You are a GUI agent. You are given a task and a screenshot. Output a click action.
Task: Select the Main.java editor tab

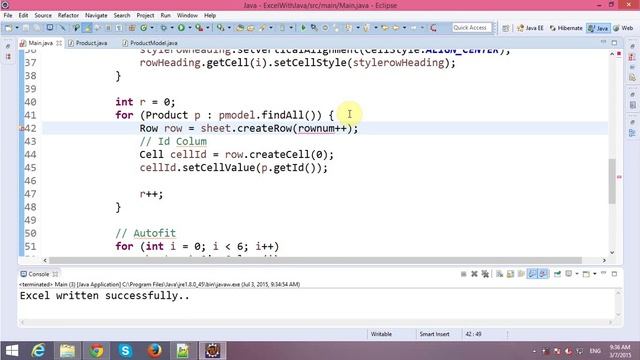tap(40, 43)
